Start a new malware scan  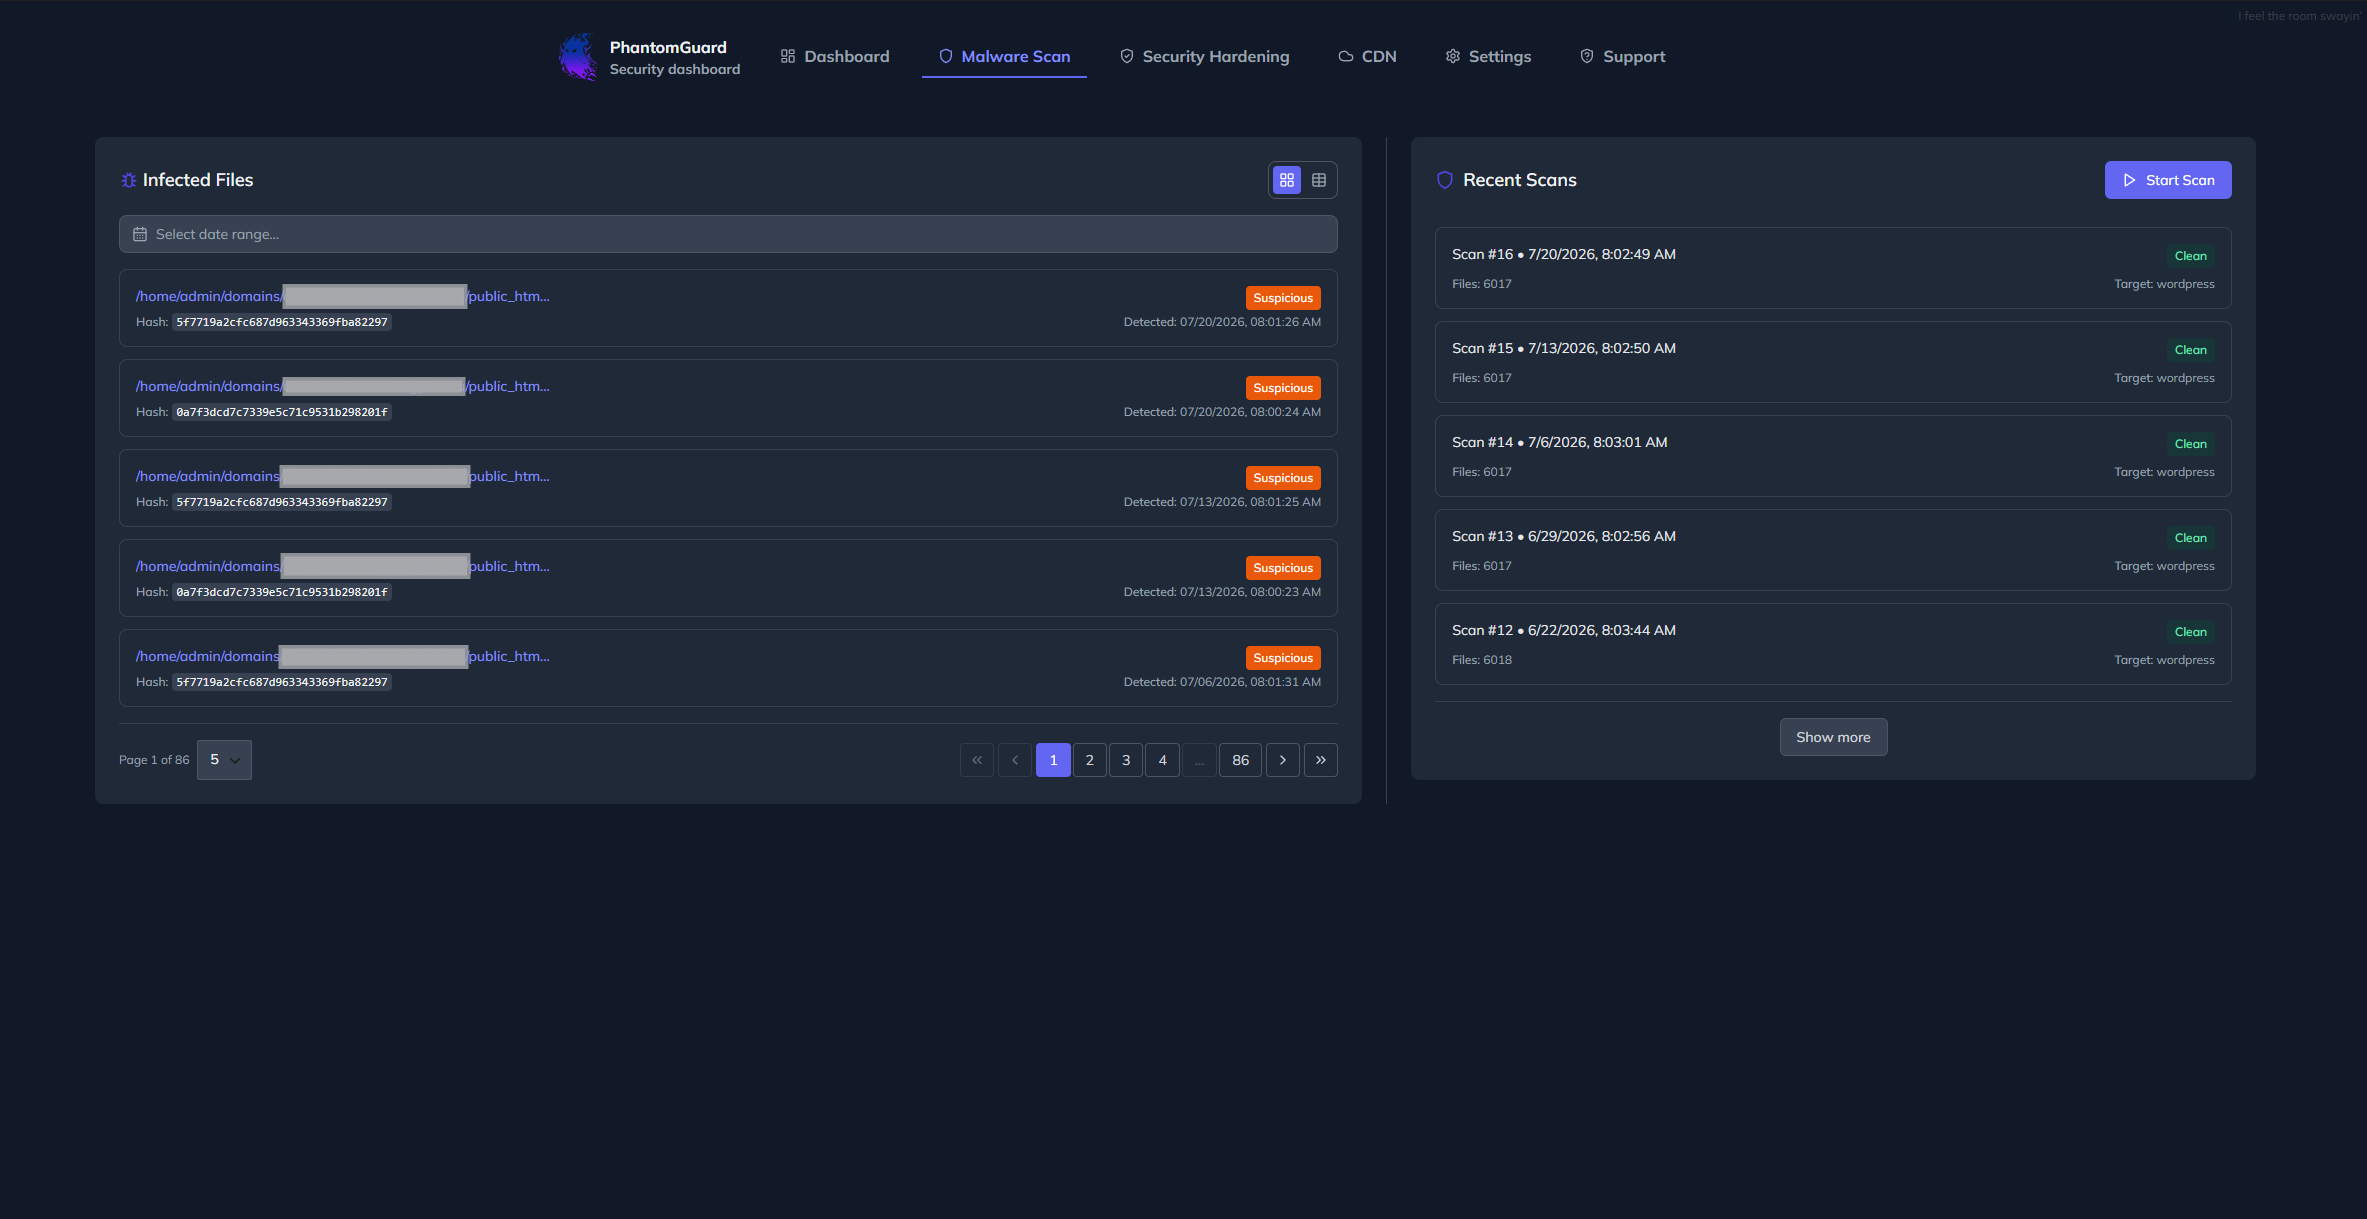[x=2168, y=180]
